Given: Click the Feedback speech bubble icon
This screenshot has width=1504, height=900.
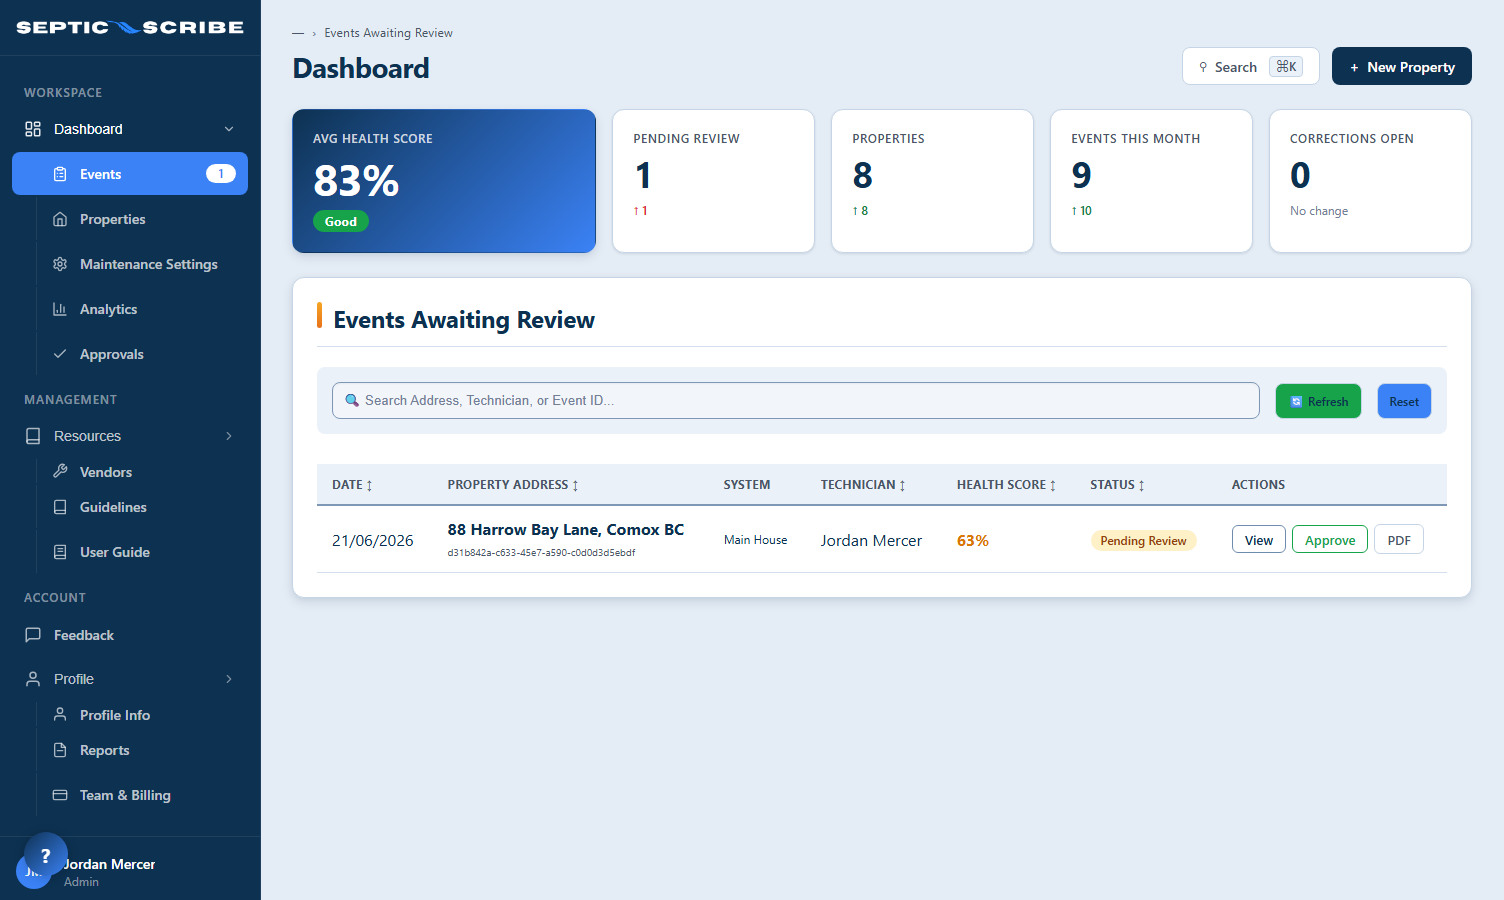Looking at the screenshot, I should tap(33, 635).
